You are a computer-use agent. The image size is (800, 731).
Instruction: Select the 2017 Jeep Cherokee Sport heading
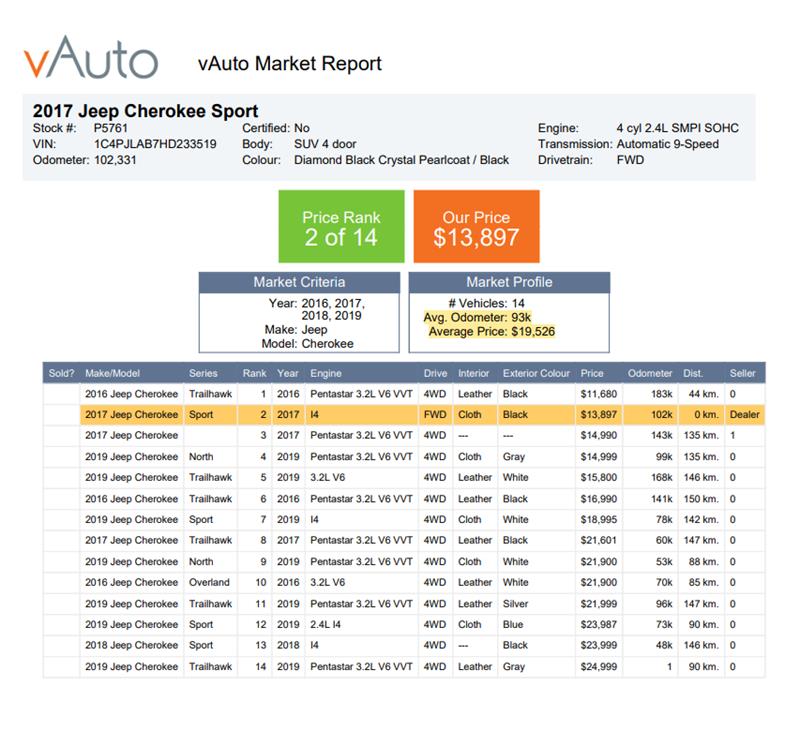(x=145, y=111)
